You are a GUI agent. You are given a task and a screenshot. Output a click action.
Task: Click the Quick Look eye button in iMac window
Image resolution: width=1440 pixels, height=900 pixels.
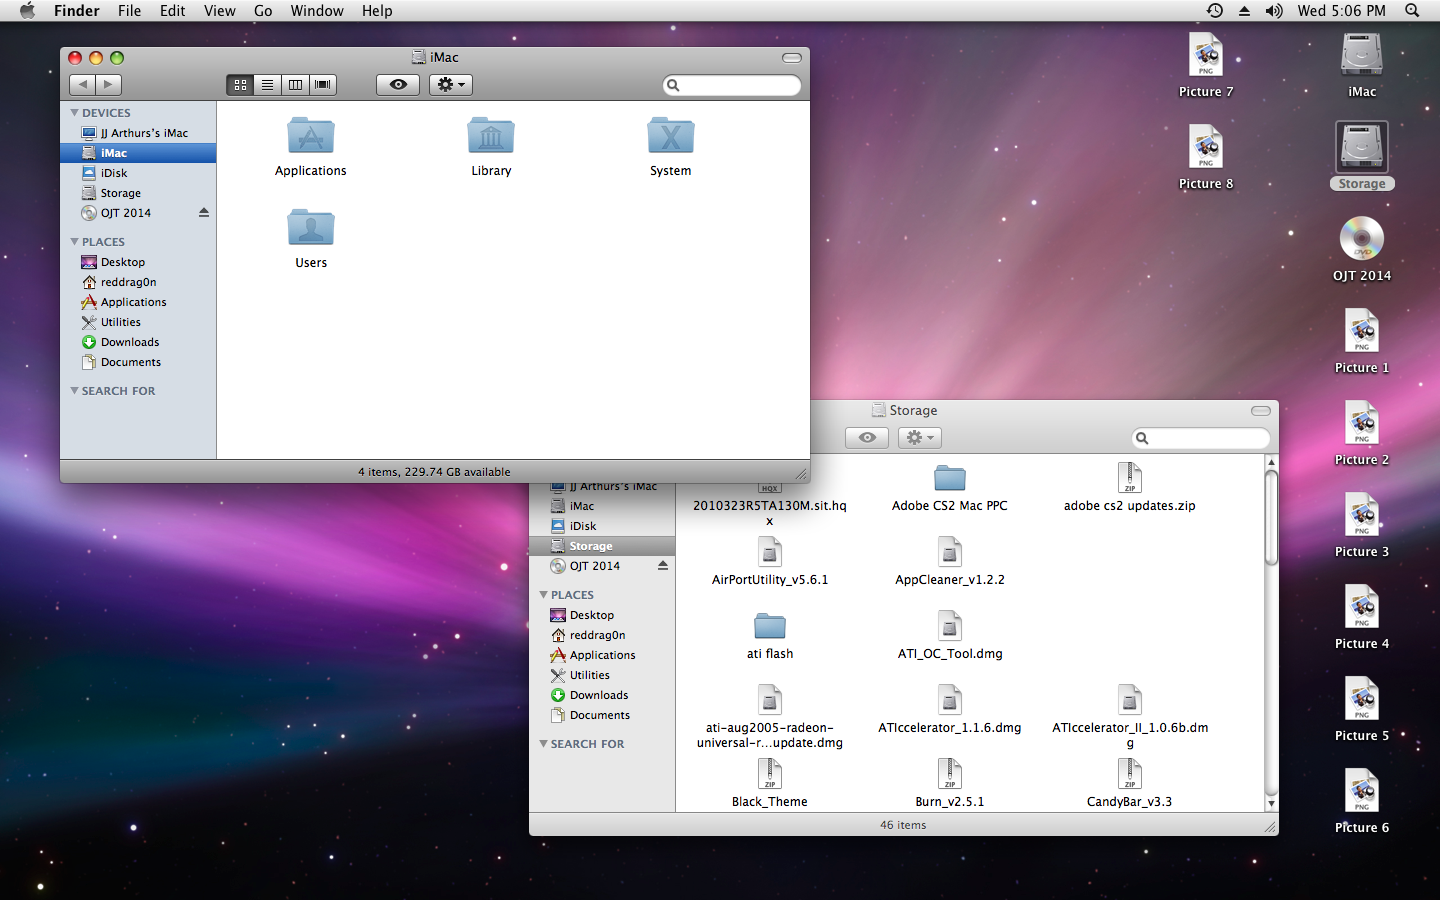coord(398,85)
